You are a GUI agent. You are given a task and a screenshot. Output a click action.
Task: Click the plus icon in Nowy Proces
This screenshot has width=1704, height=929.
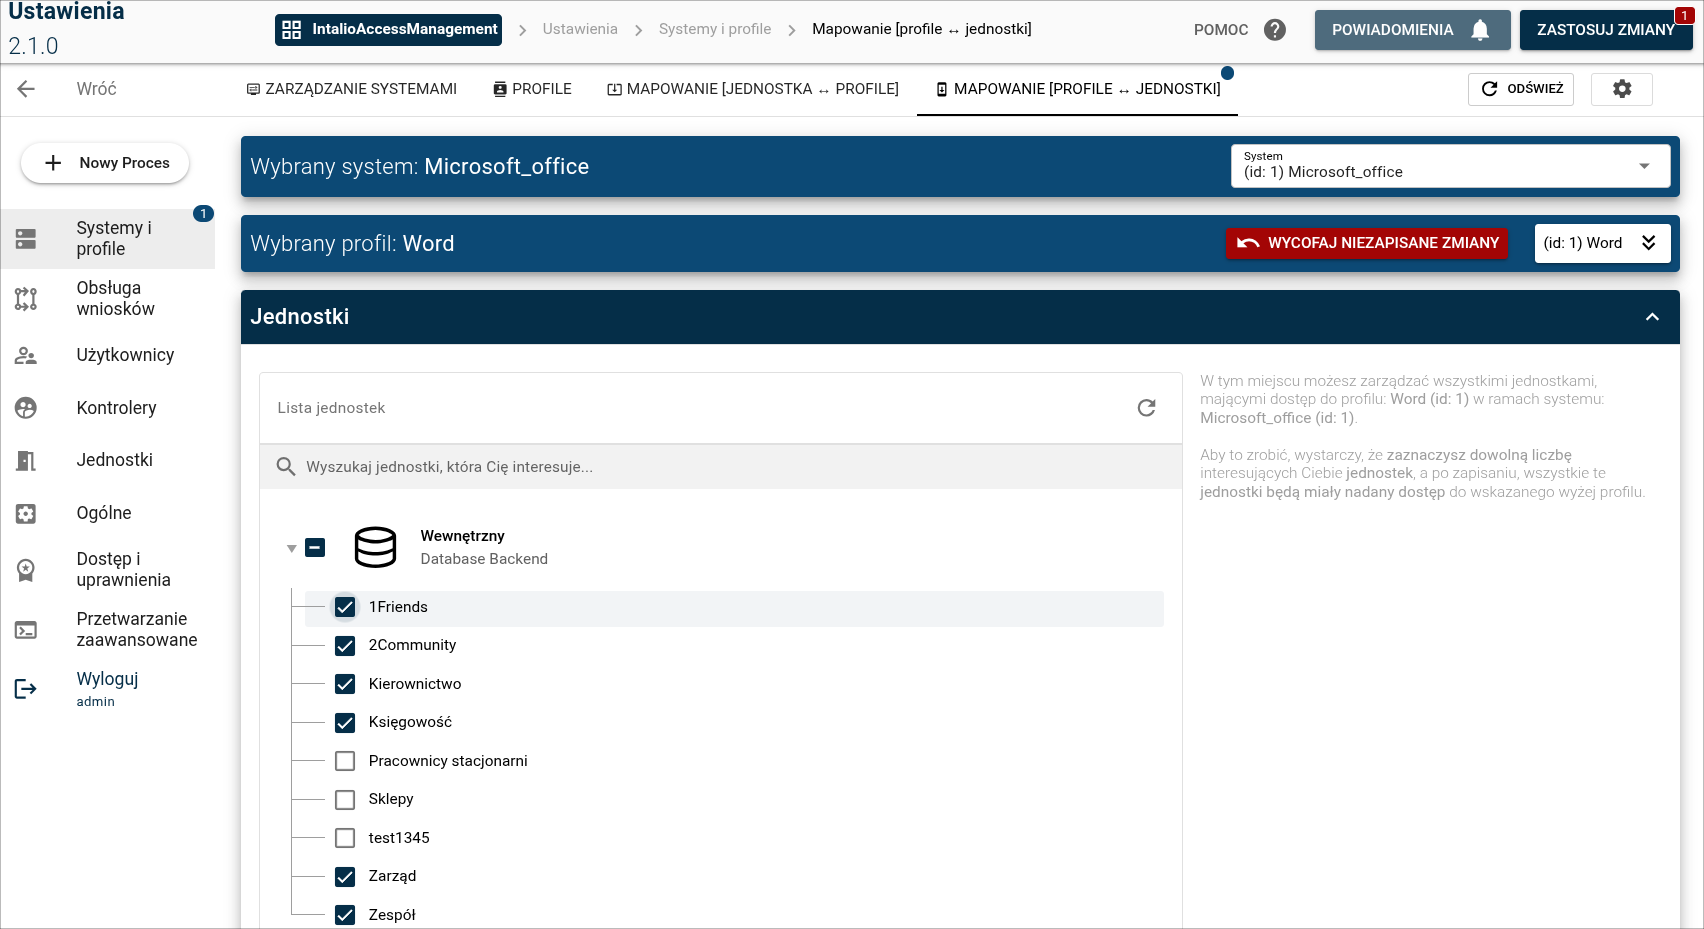coord(54,163)
